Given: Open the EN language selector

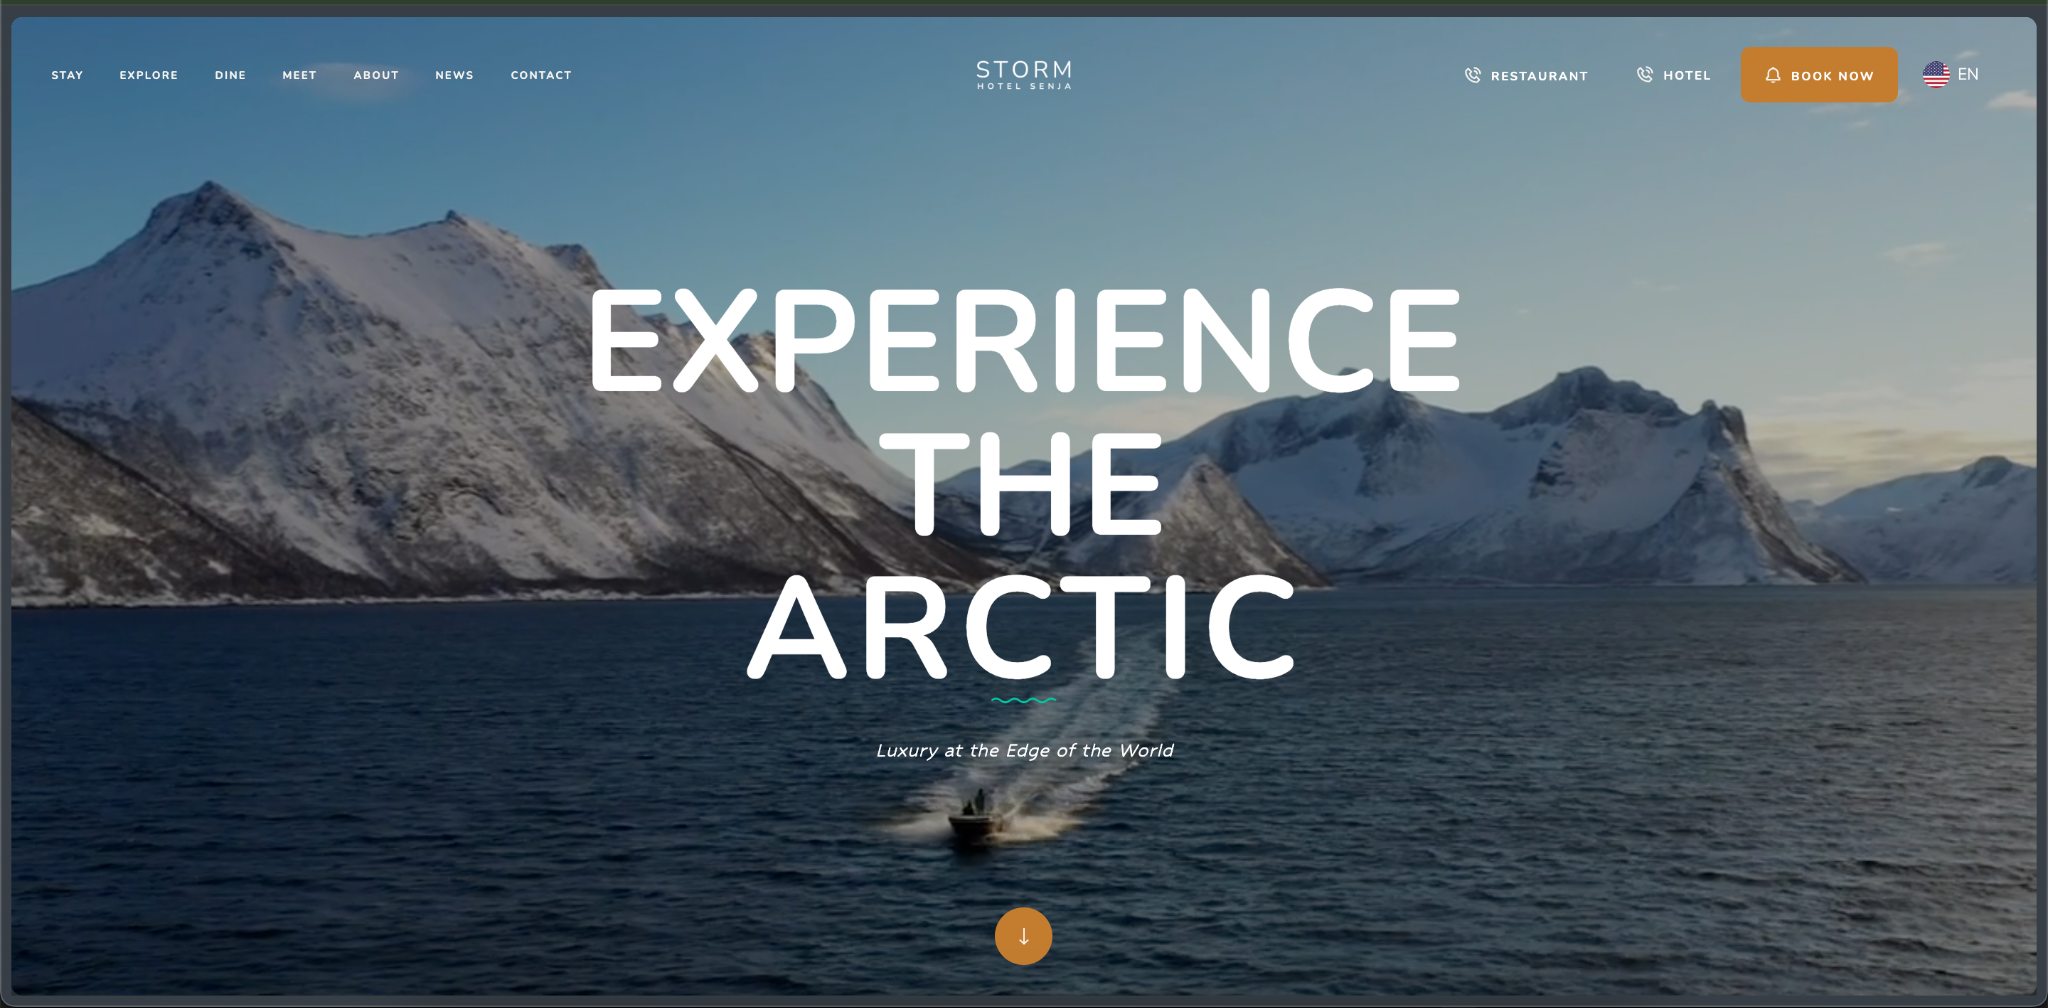Looking at the screenshot, I should tap(1950, 74).
